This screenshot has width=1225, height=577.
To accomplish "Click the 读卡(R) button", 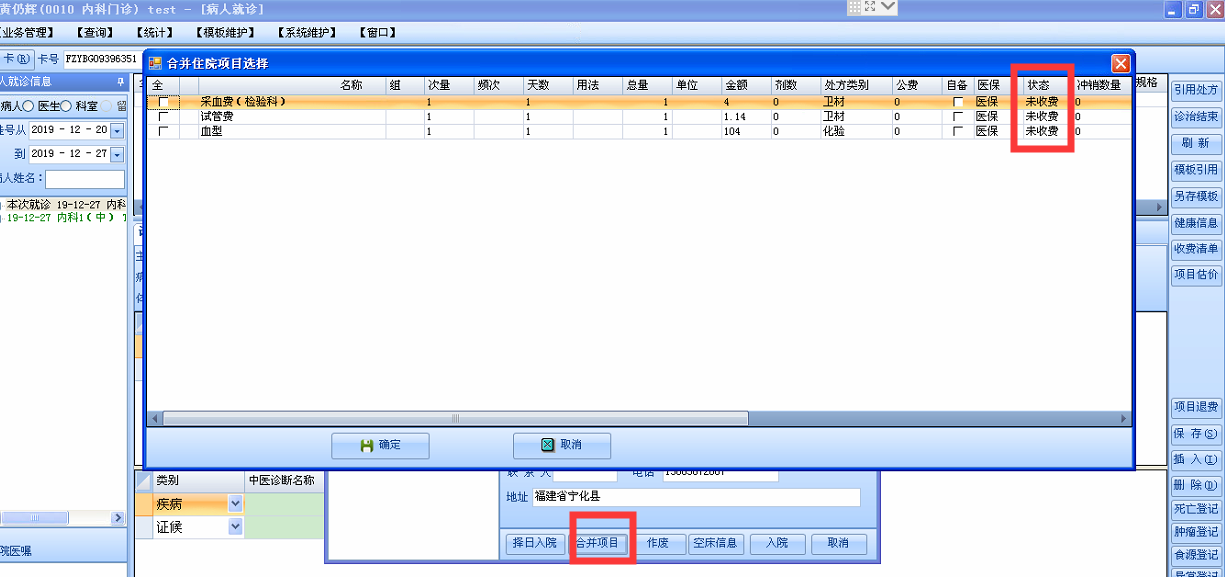I will [x=16, y=59].
